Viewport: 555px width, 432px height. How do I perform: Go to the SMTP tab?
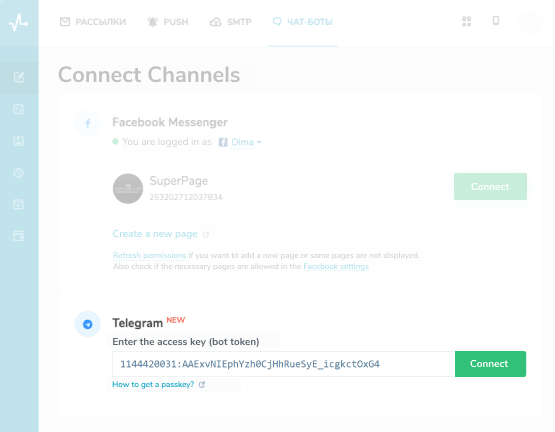coord(230,22)
